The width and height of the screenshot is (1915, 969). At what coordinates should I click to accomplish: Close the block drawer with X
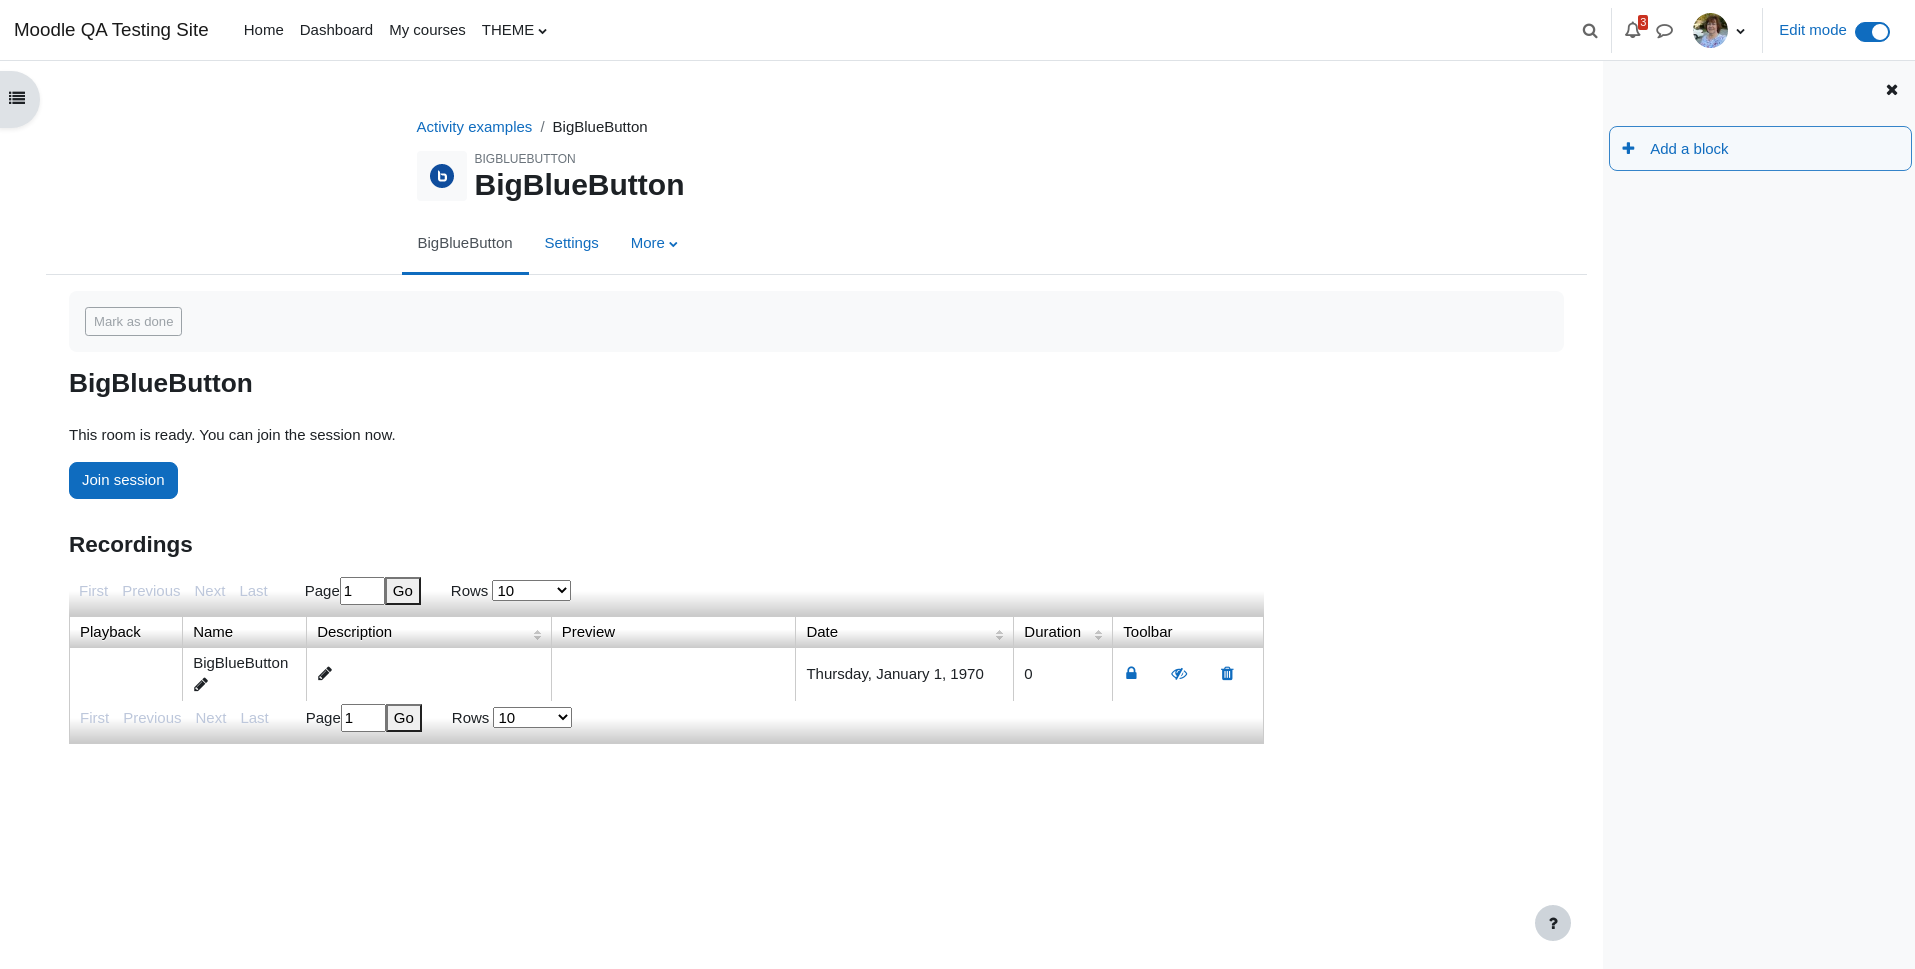pyautogui.click(x=1892, y=90)
